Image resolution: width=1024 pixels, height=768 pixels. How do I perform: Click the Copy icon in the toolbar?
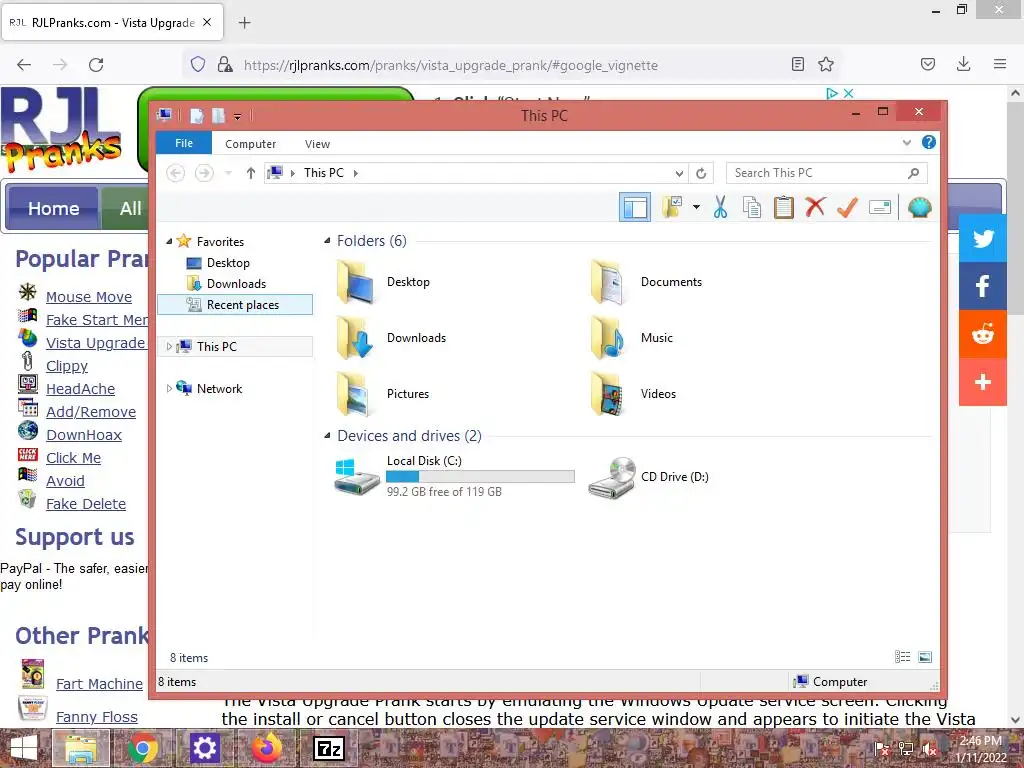752,208
